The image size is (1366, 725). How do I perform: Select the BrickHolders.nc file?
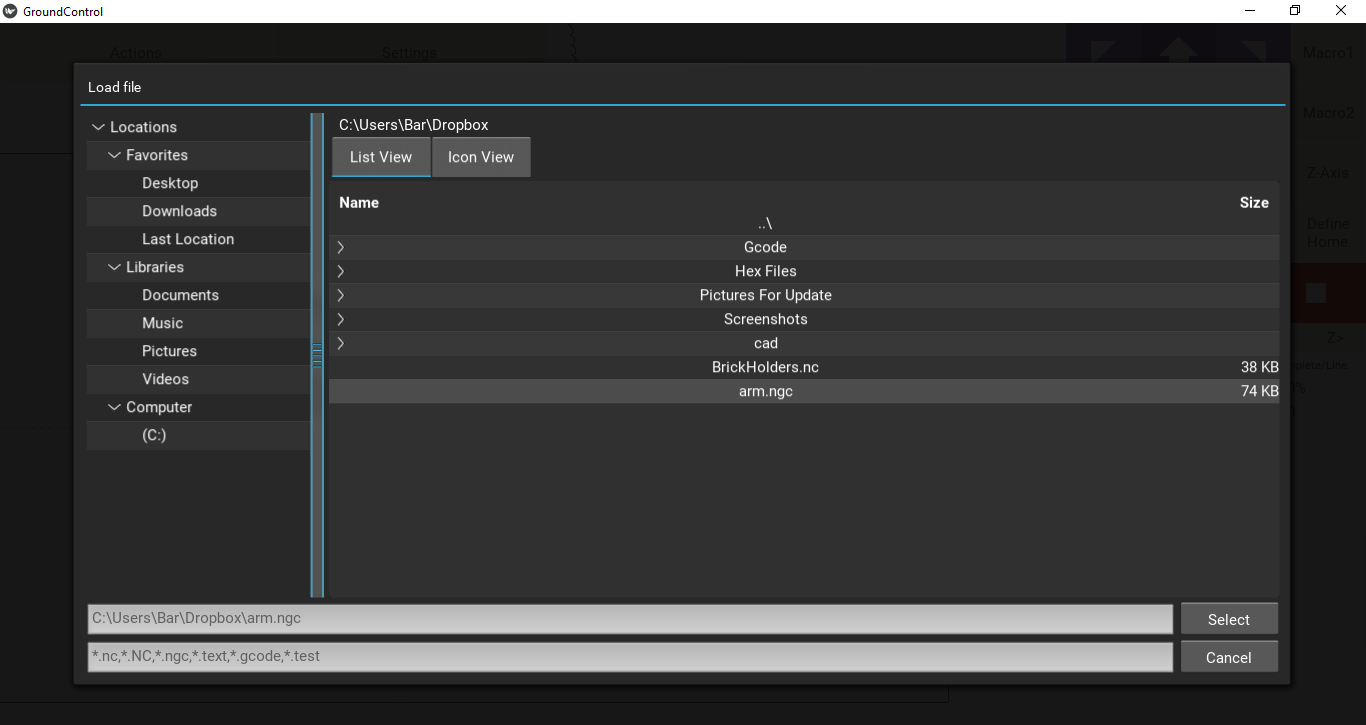[x=765, y=367]
